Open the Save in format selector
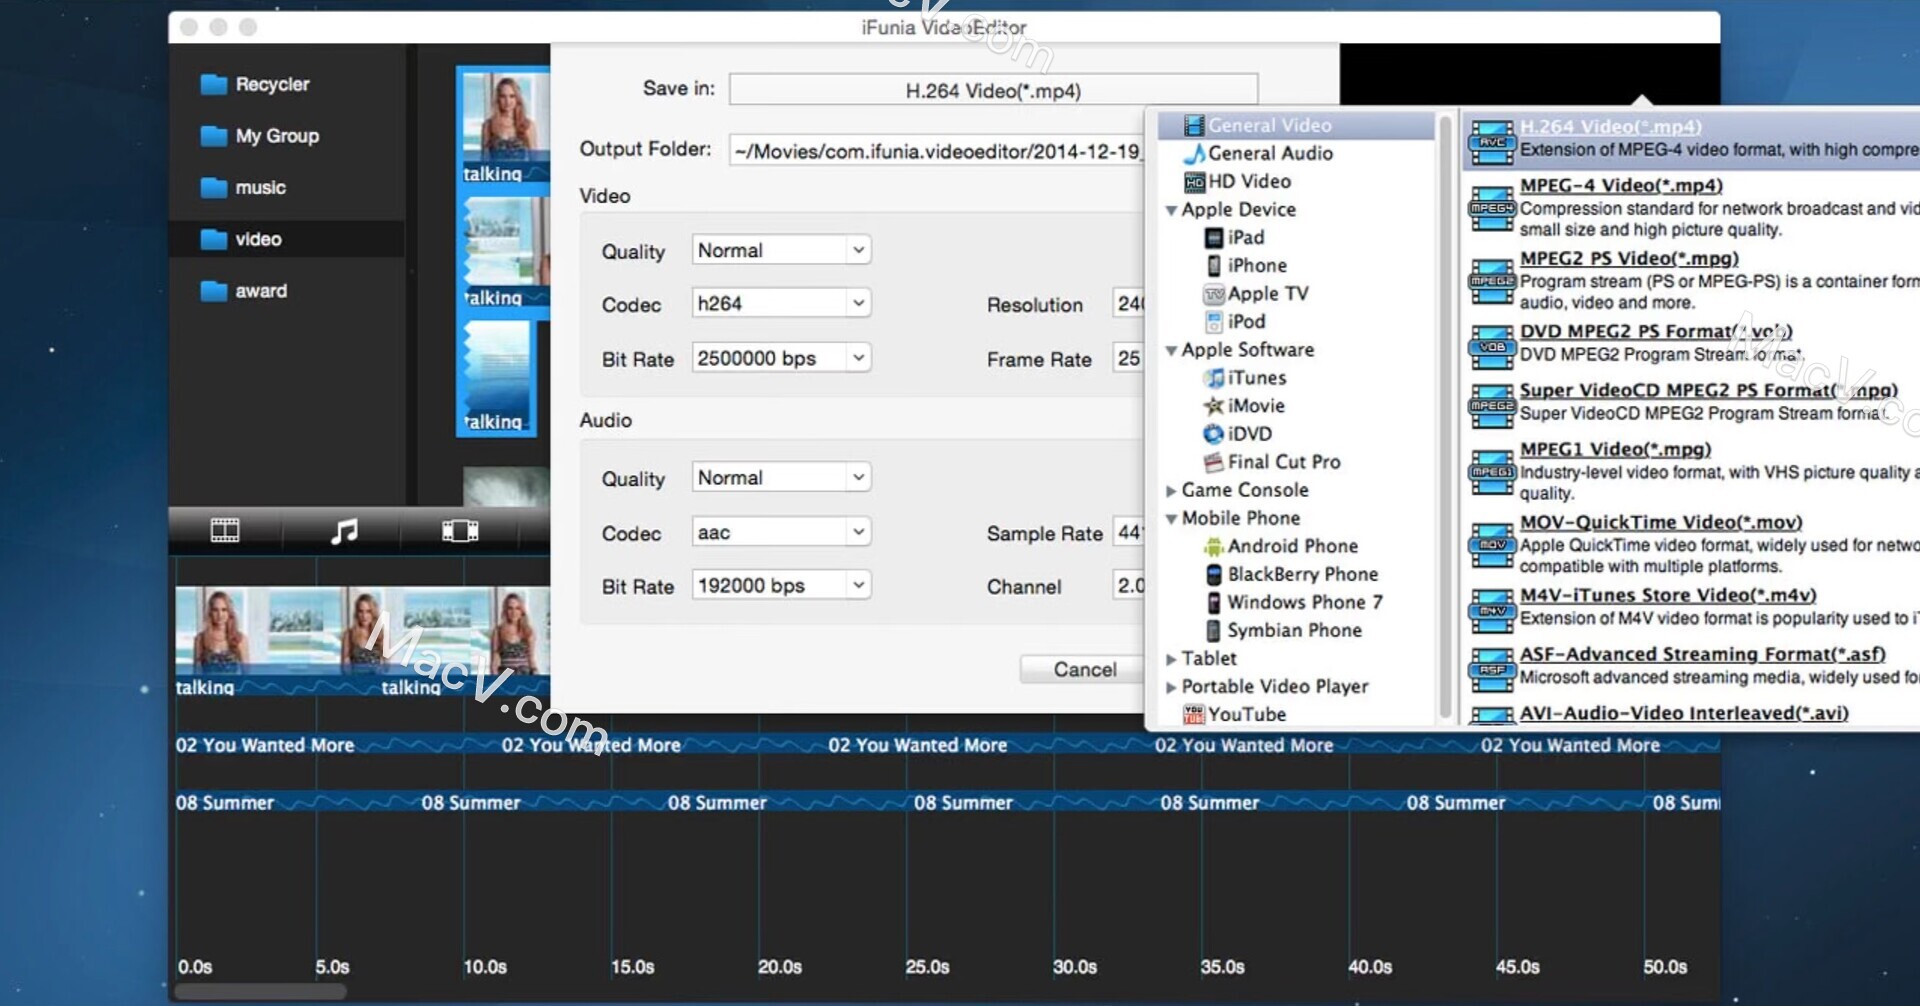The image size is (1920, 1006). click(993, 90)
